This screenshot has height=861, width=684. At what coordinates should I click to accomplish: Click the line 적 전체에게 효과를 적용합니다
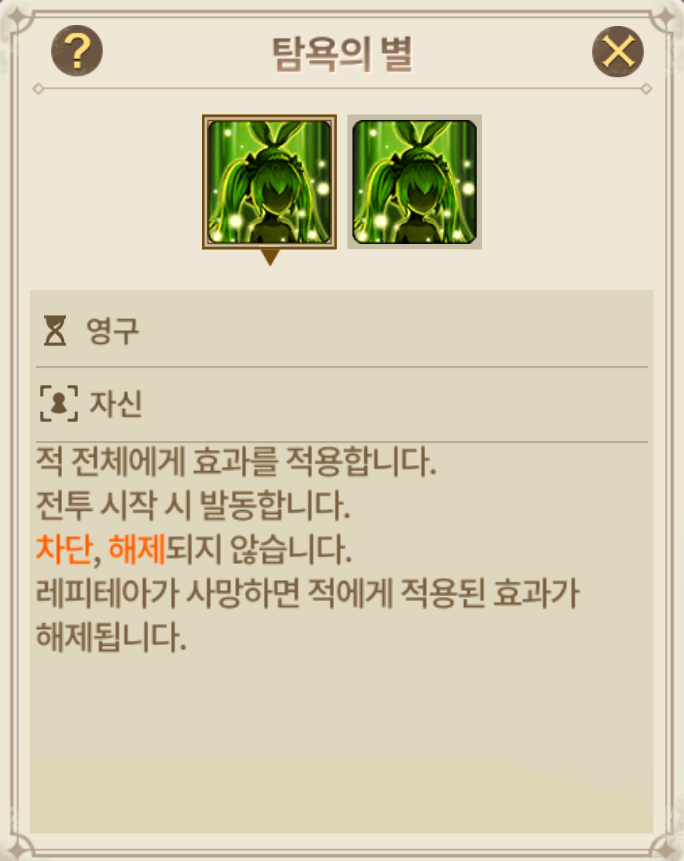click(x=236, y=461)
